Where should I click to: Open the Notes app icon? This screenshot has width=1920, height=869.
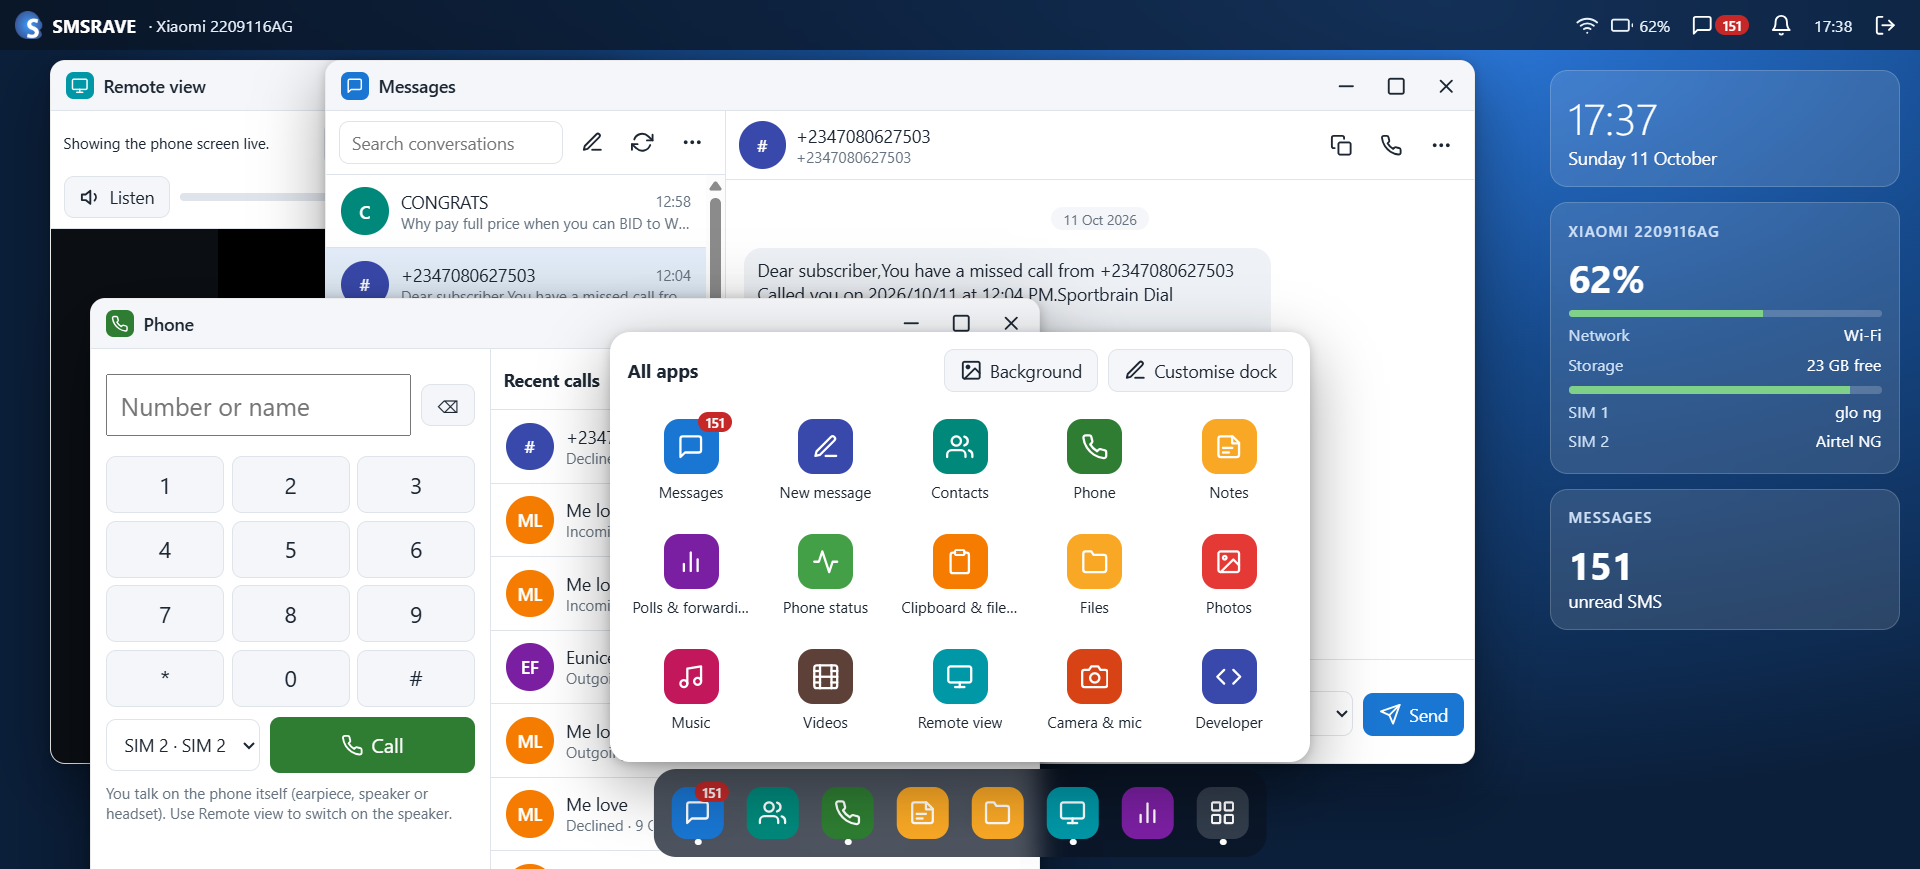(1229, 447)
